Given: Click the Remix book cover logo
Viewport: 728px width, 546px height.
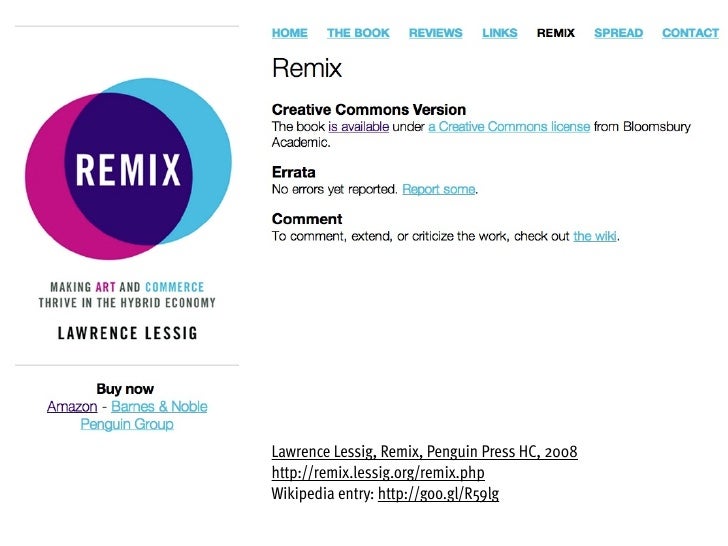Looking at the screenshot, I should point(128,169).
